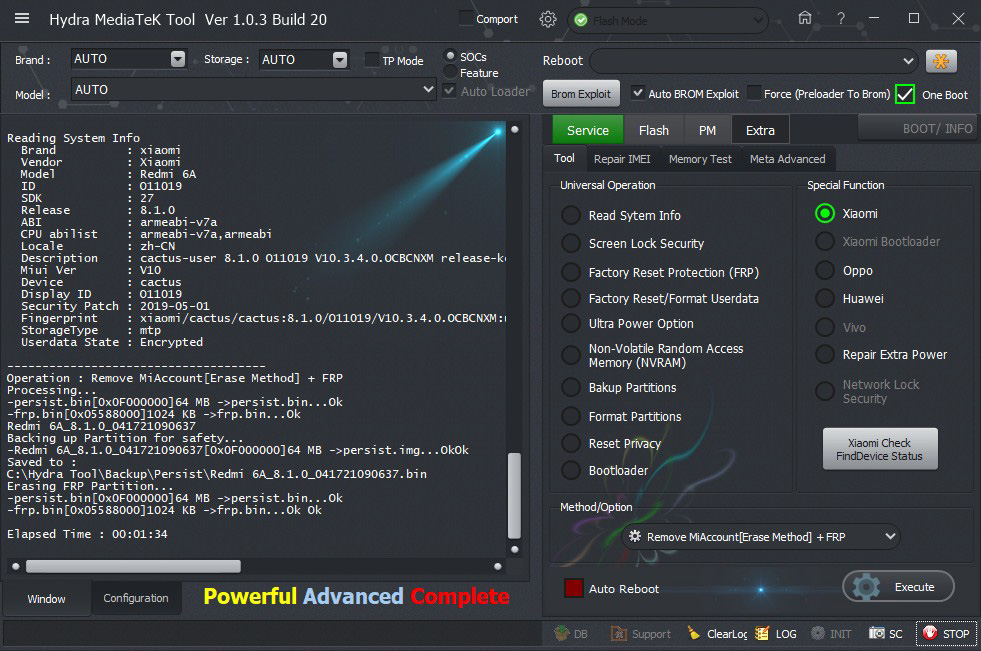
Task: Click the BOOT/ INFO button
Action: [917, 128]
